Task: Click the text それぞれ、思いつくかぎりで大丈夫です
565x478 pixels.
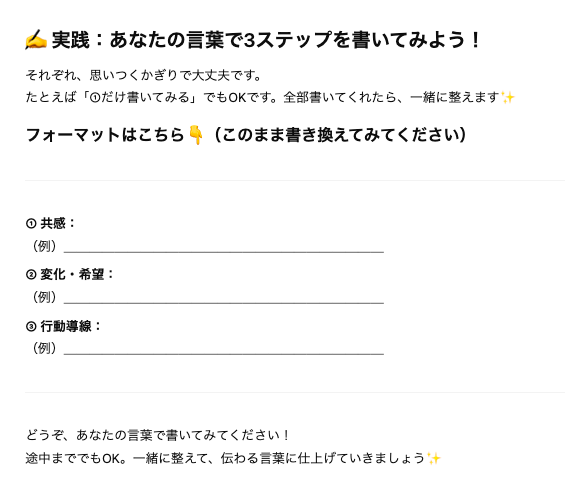Action: [x=143, y=75]
